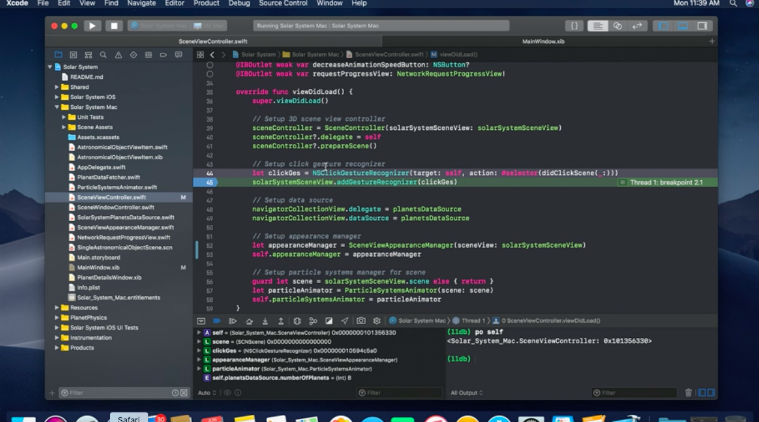Deactivate breakpoints with the blue breakpoint icon

pyautogui.click(x=216, y=321)
